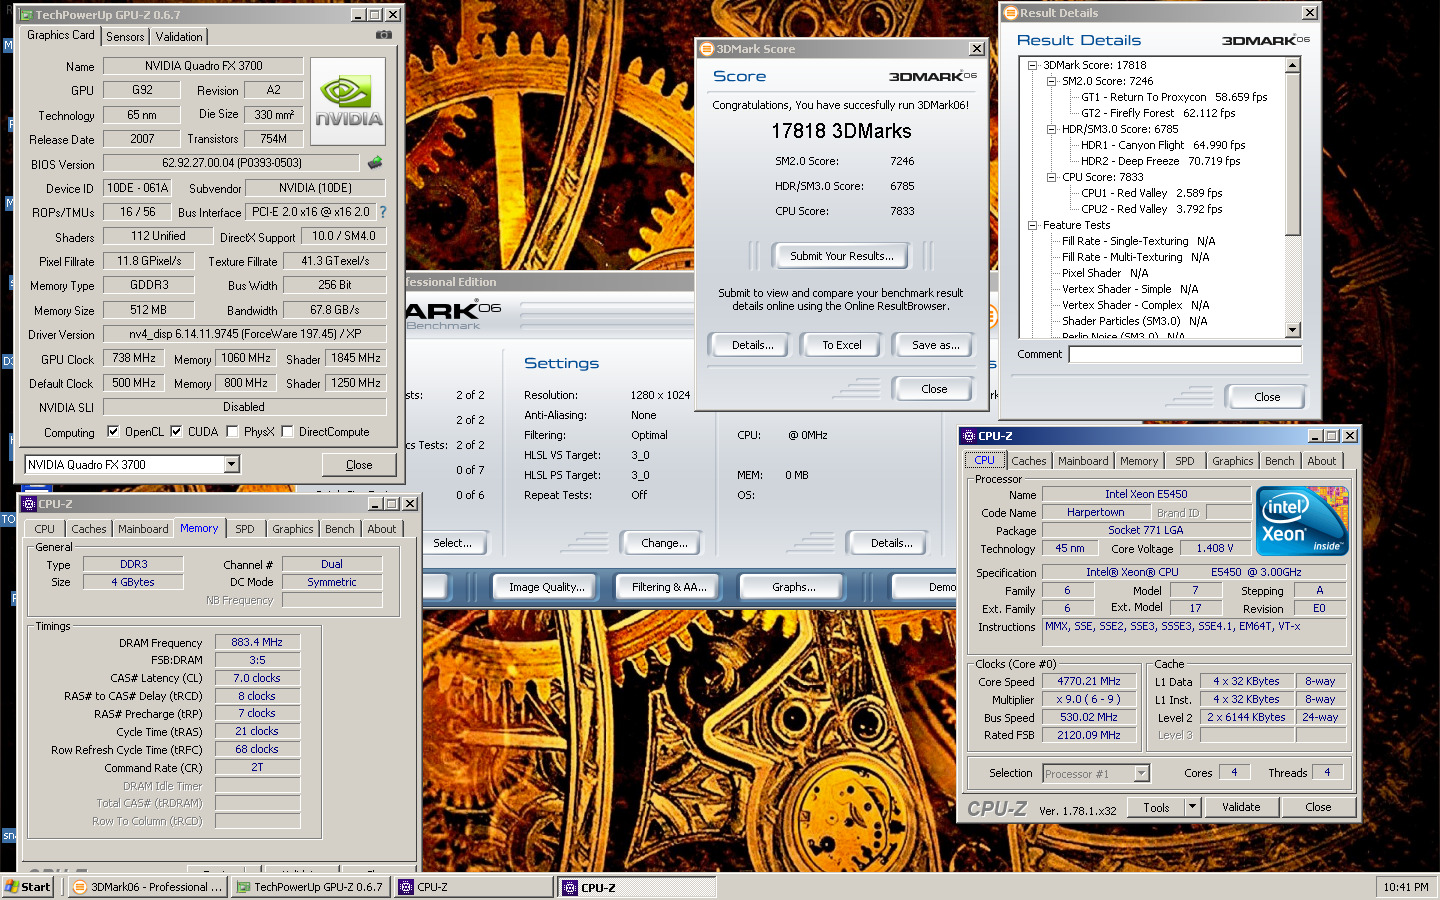This screenshot has height=900, width=1440.
Task: Open 3DMark06 Professional from the taskbar
Action: click(x=148, y=887)
